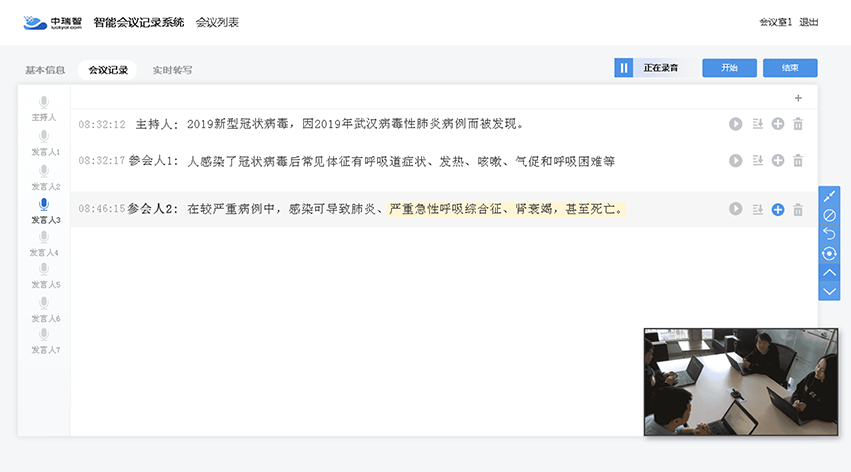This screenshot has width=851, height=472.
Task: Click the 结束 (End) button
Action: (x=790, y=68)
